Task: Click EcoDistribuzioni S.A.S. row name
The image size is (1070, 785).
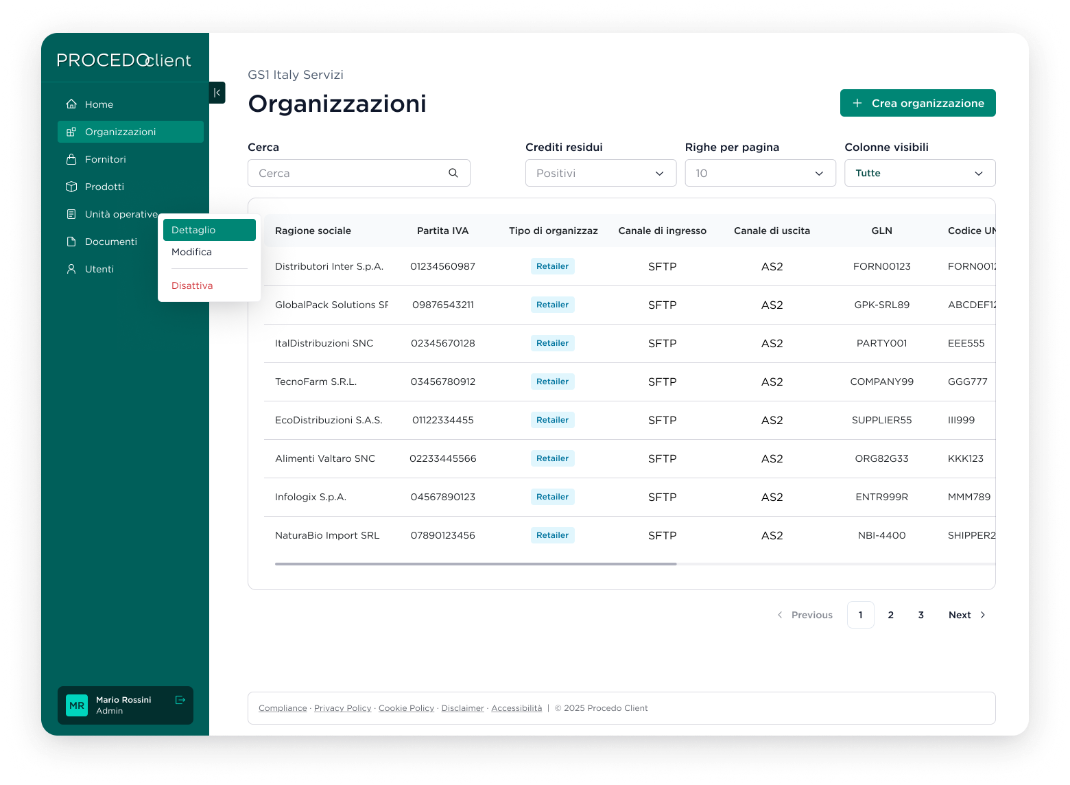Action: click(x=329, y=420)
